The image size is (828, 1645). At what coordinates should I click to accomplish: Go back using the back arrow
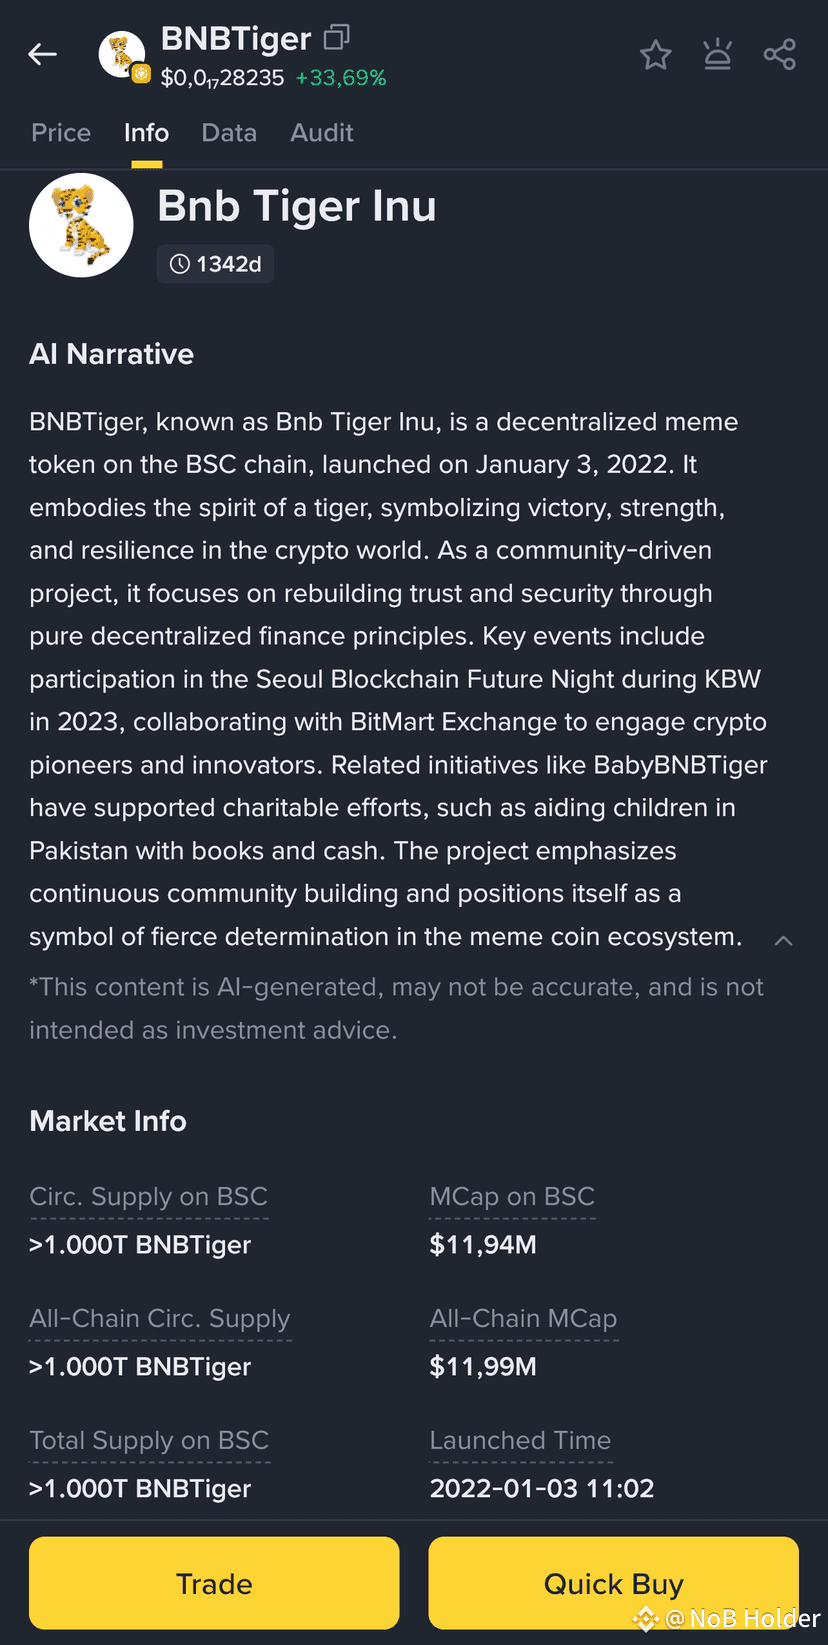[42, 54]
